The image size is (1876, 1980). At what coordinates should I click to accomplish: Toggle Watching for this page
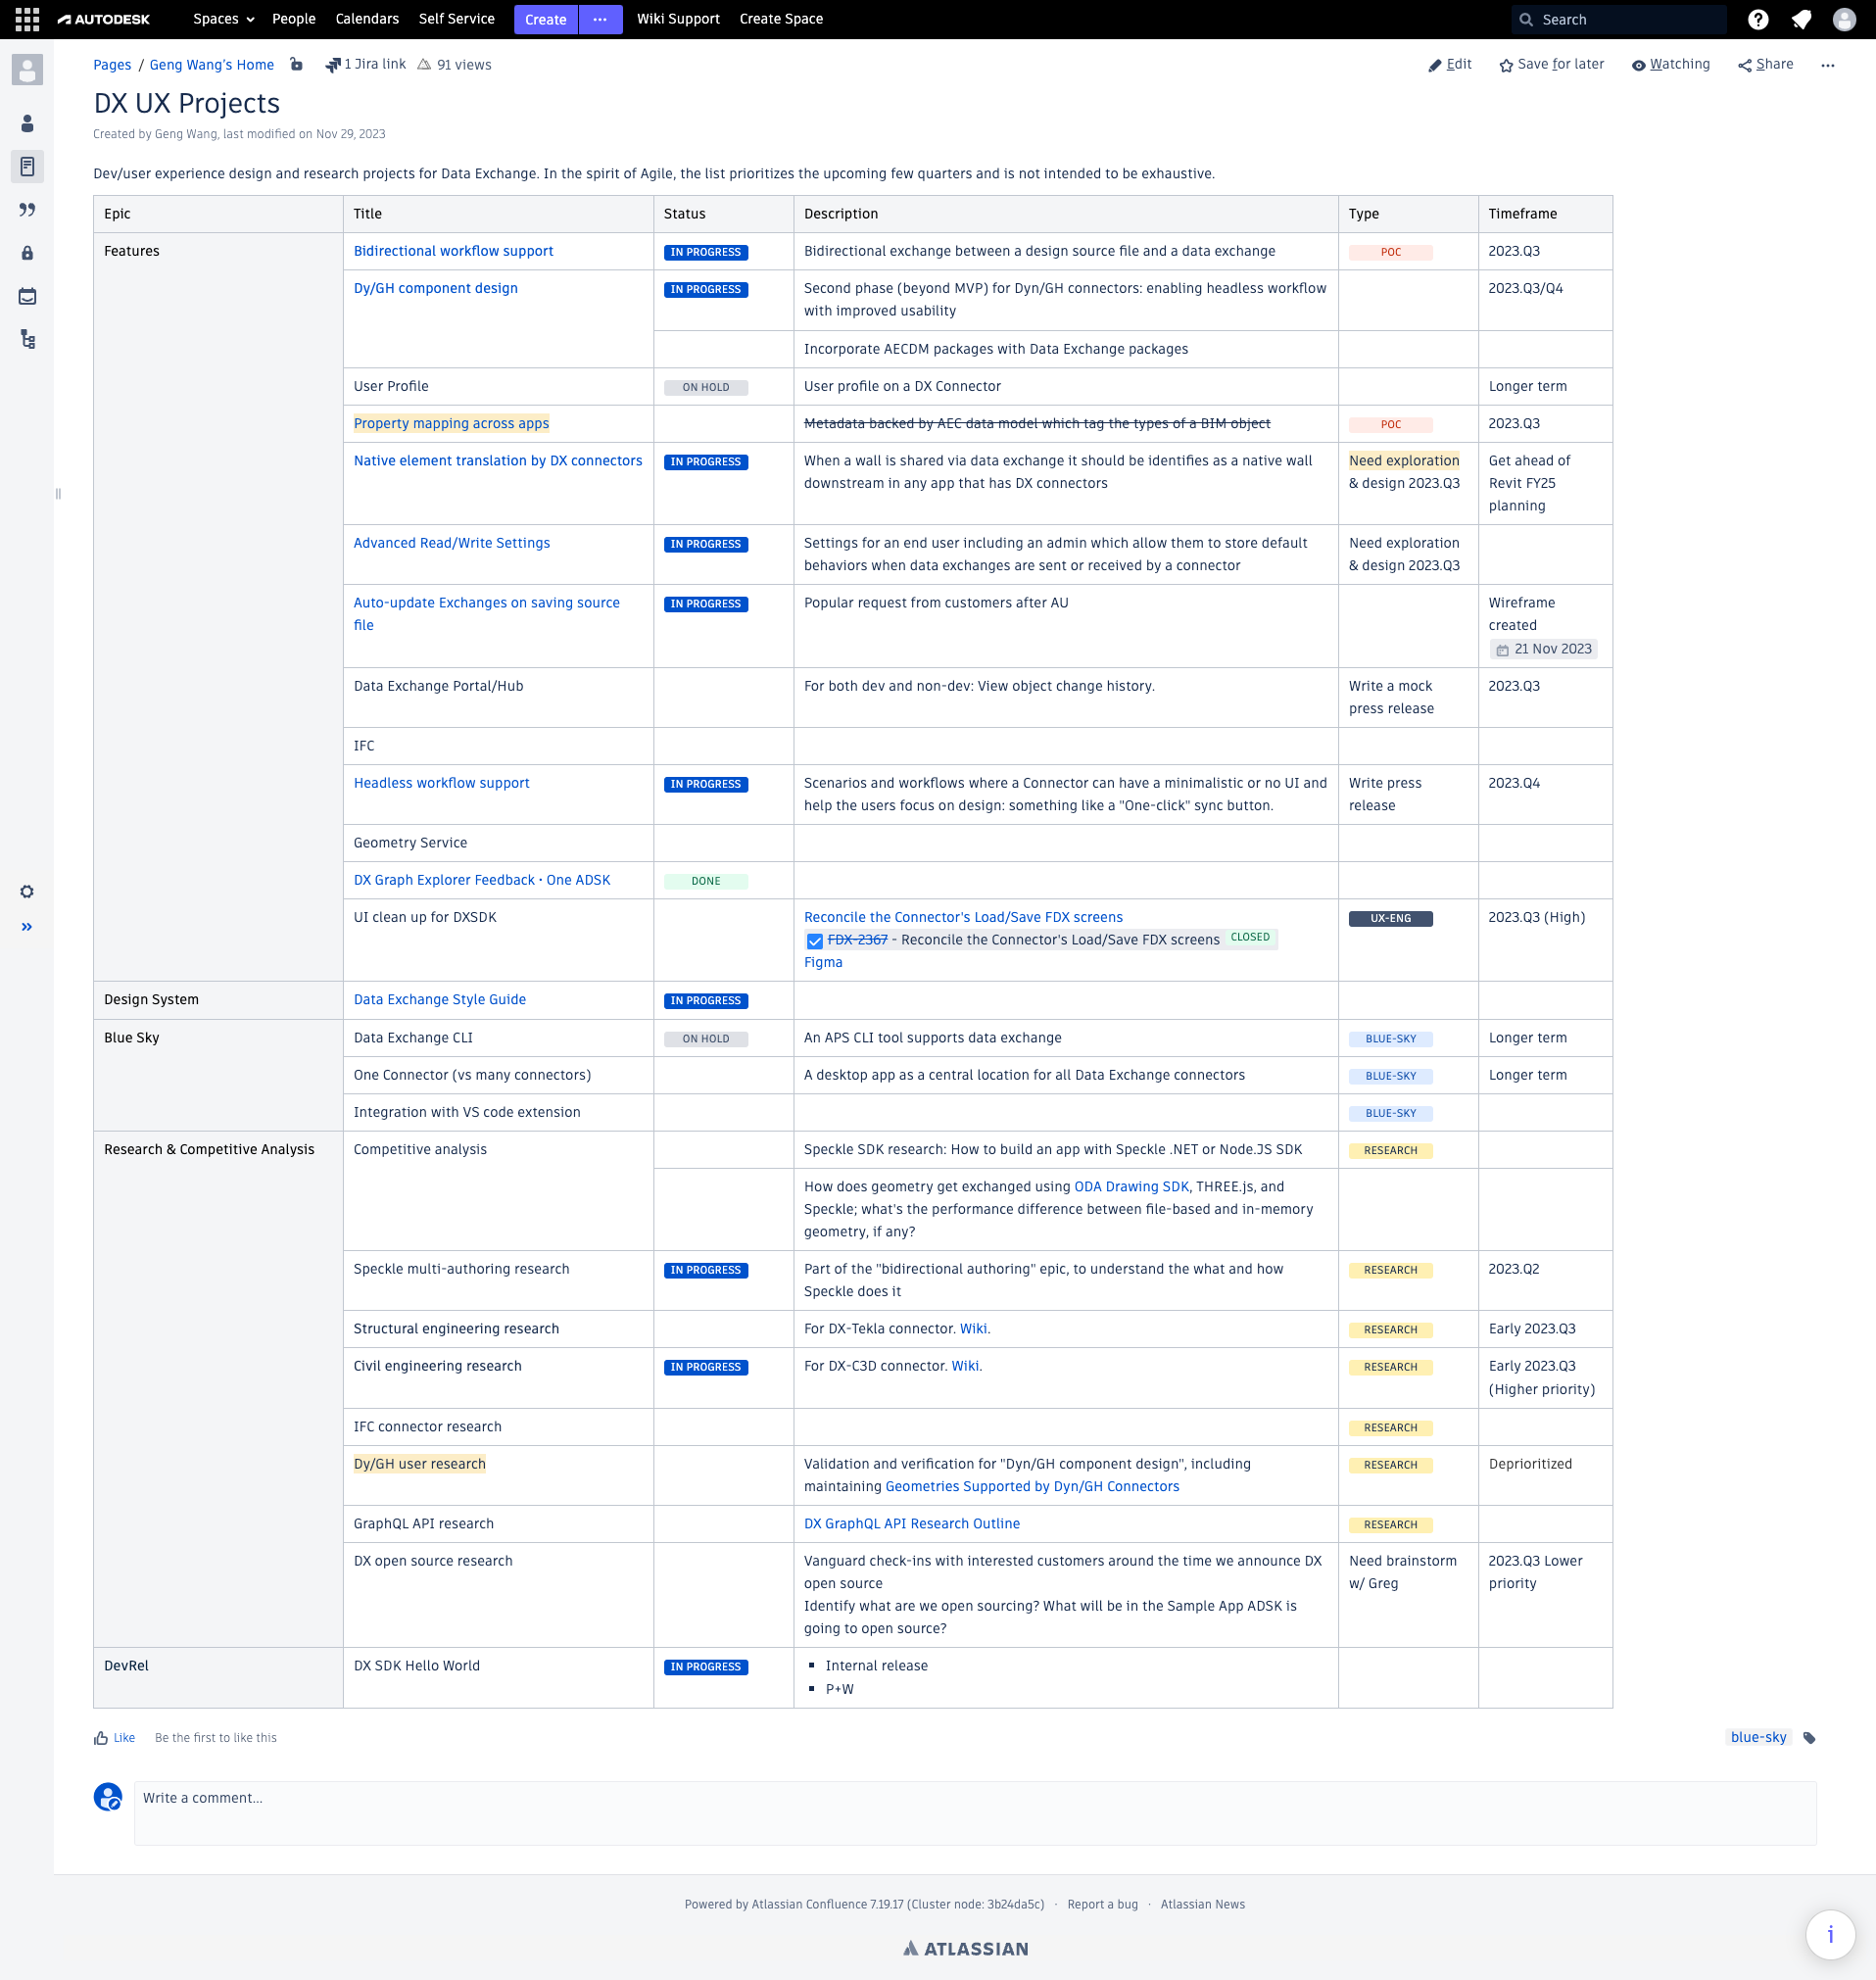point(1670,65)
